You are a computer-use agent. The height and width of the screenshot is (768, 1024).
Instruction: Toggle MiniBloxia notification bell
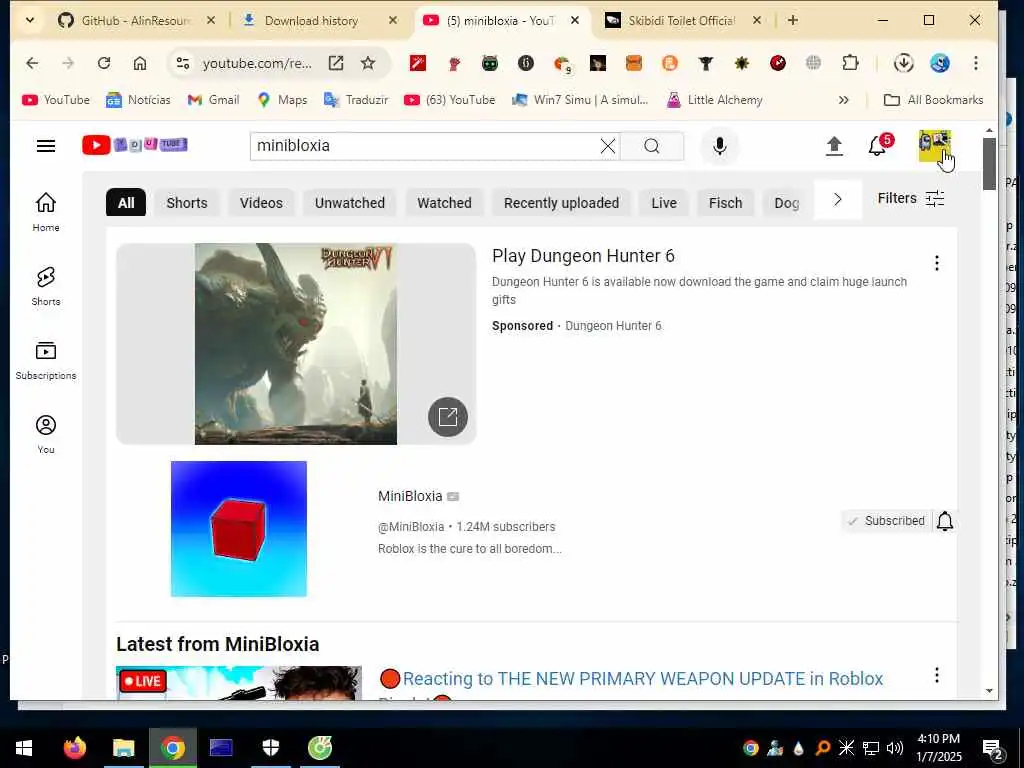pyautogui.click(x=945, y=521)
